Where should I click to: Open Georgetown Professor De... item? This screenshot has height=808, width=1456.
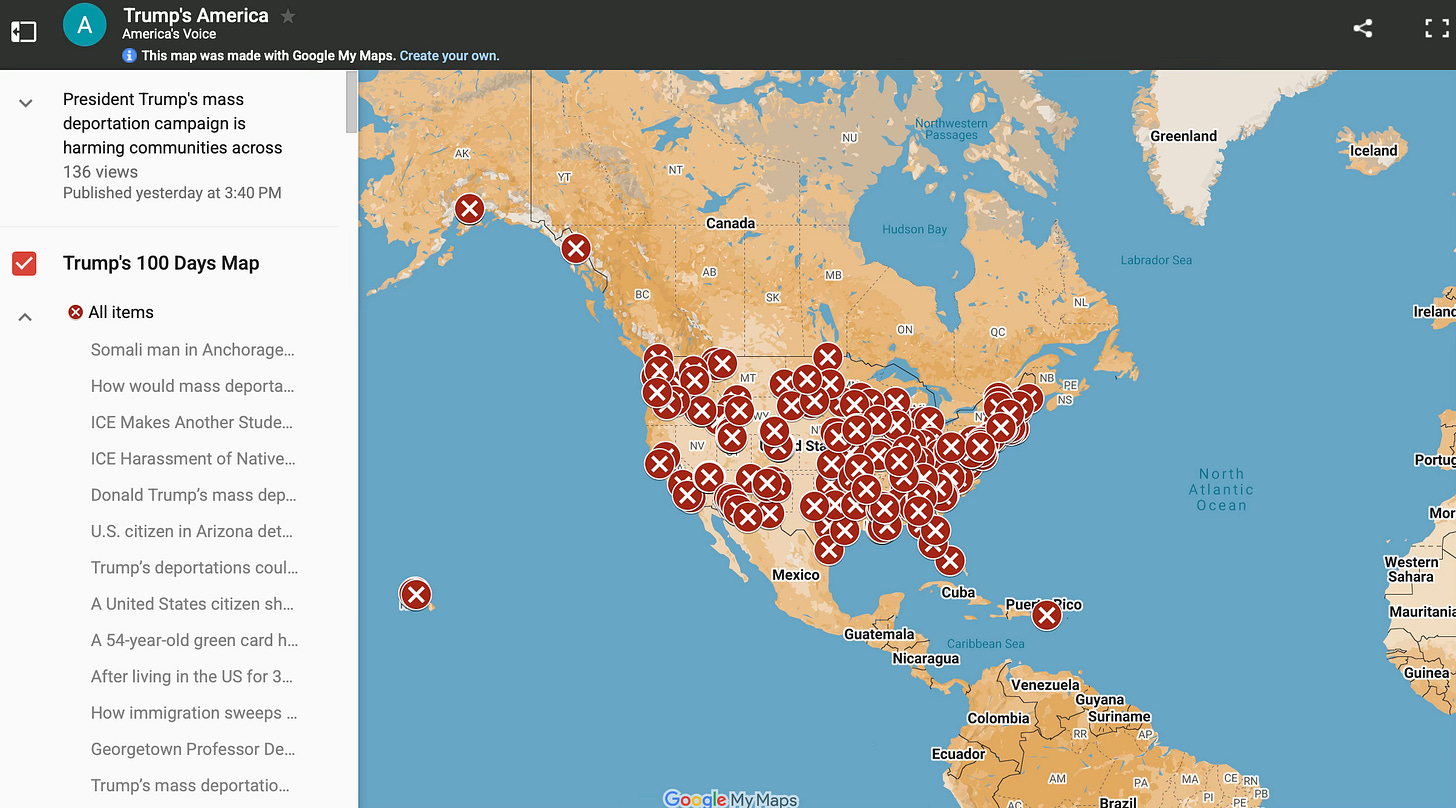(193, 749)
